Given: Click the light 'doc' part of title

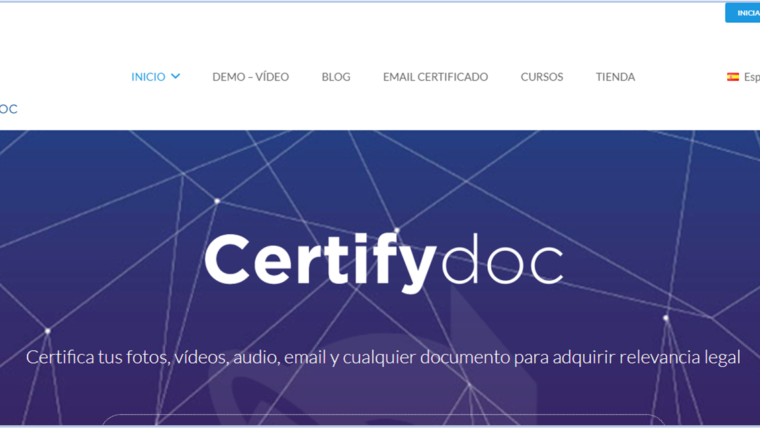Looking at the screenshot, I should 500,262.
